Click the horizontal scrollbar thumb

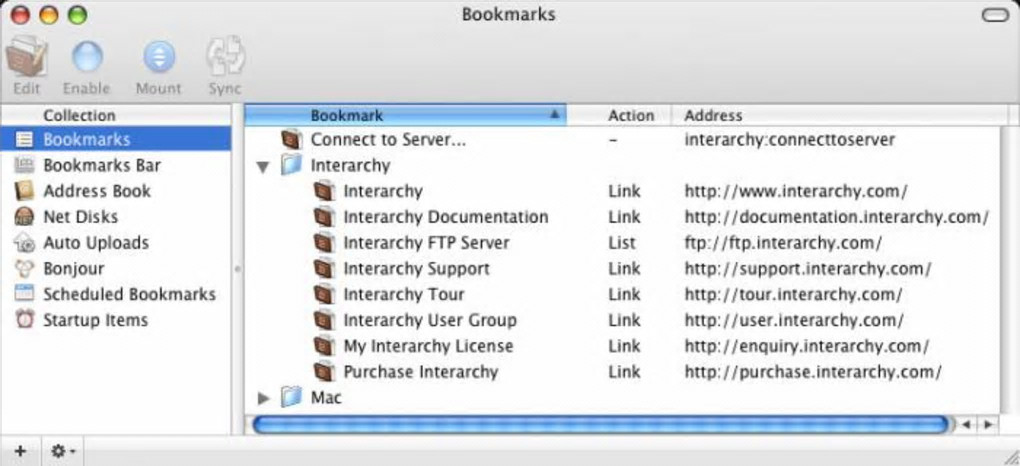coord(600,425)
